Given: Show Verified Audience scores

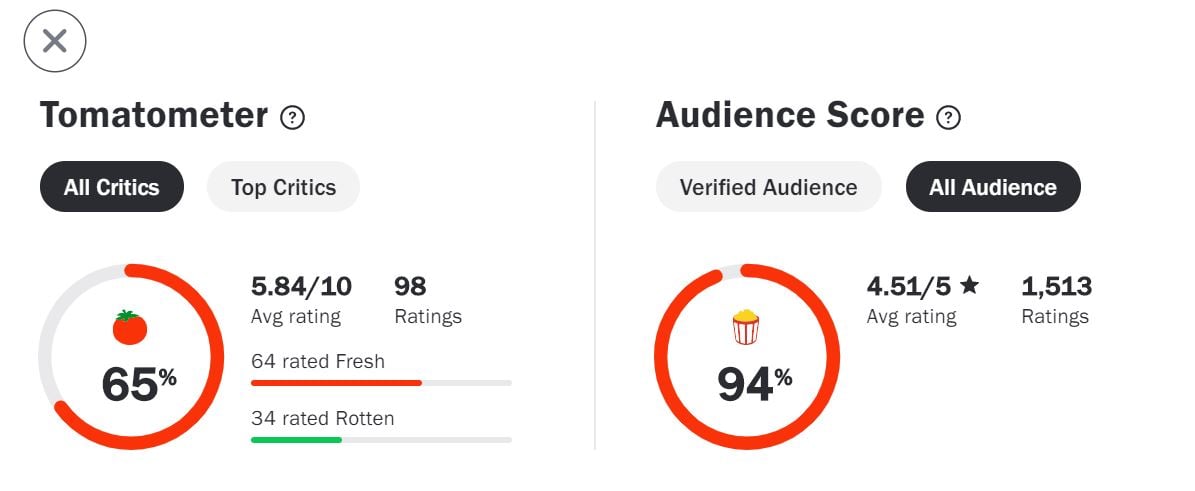Looking at the screenshot, I should tap(768, 187).
